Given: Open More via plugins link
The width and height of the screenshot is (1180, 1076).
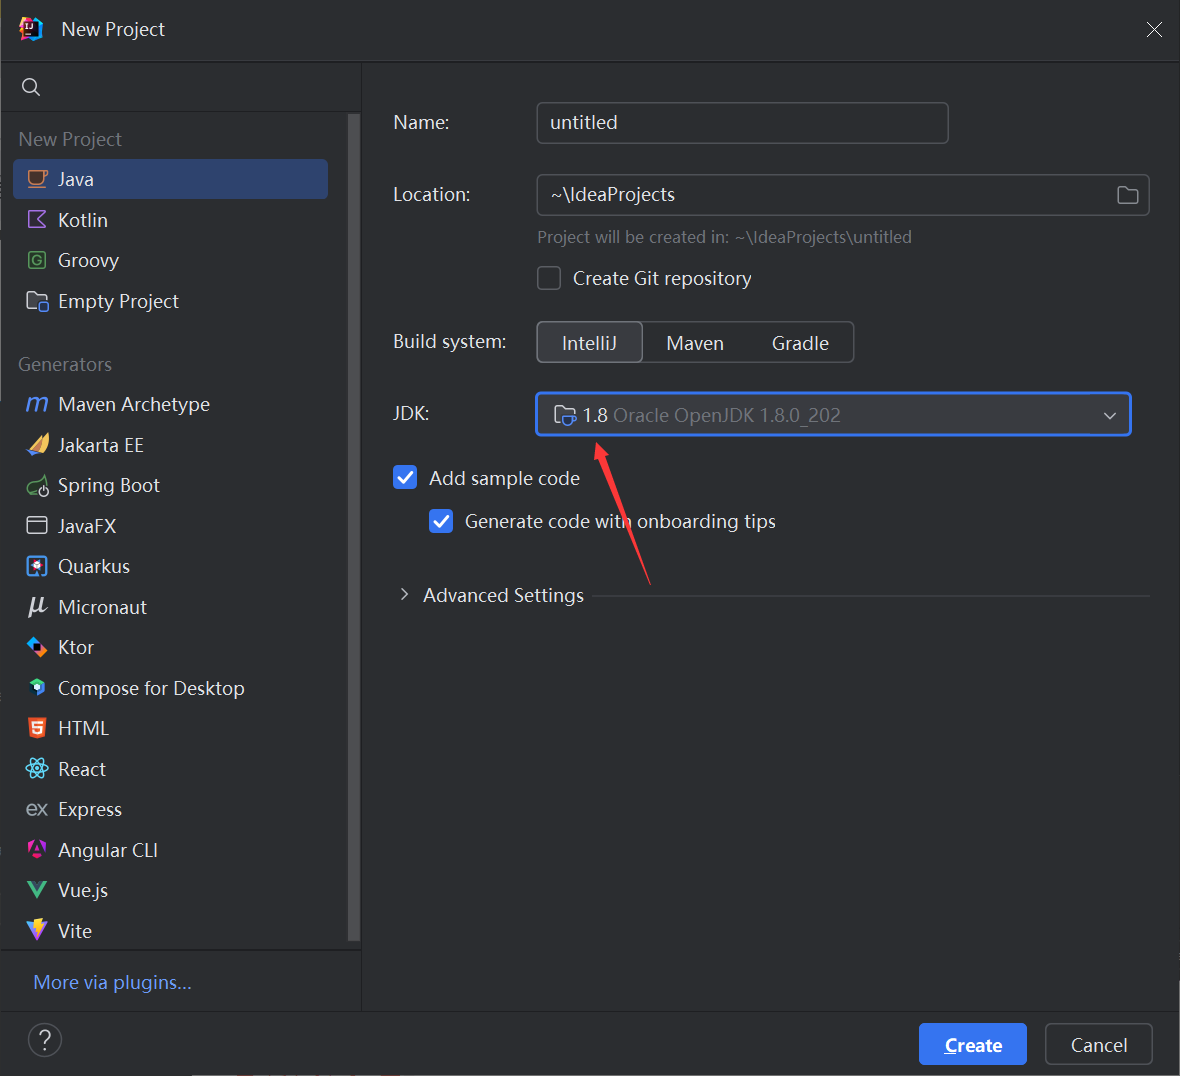Looking at the screenshot, I should click(112, 983).
